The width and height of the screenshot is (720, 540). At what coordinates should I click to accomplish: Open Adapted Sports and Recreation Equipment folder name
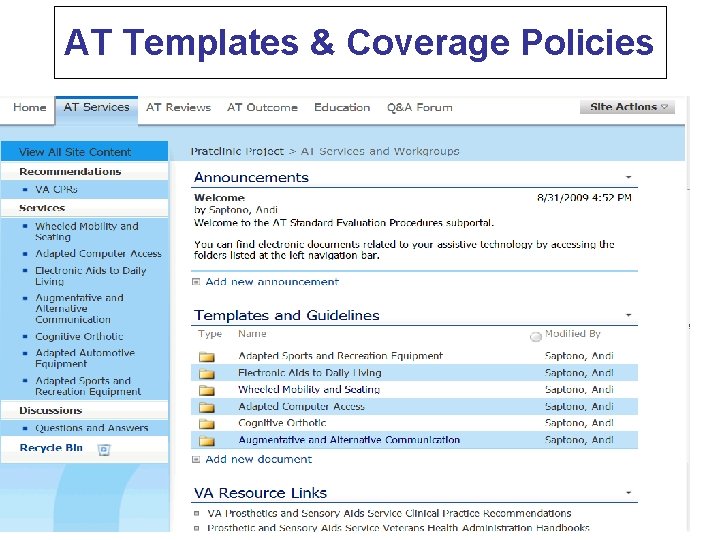(340, 356)
